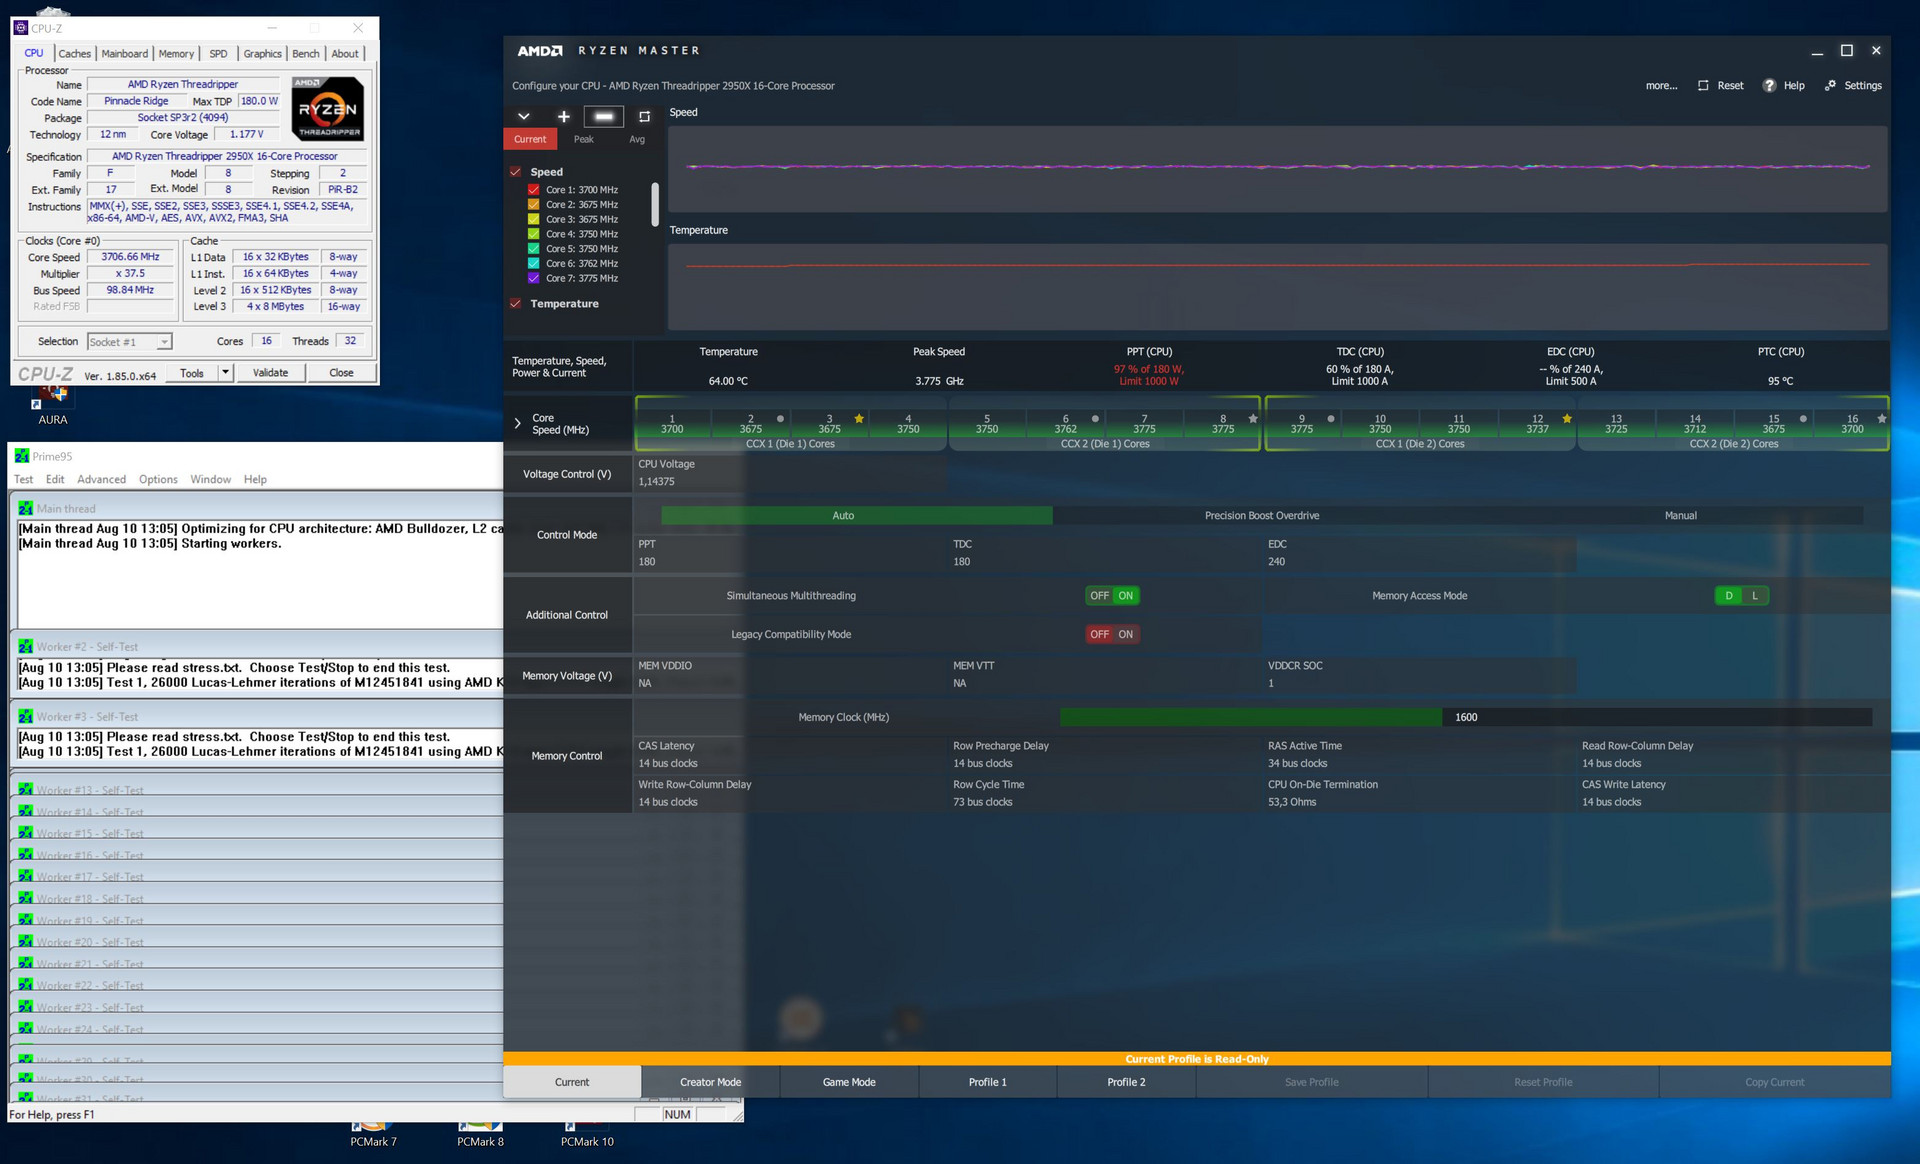Click the graph reset loop icon
Screen dimensions: 1920x1164
[x=644, y=117]
